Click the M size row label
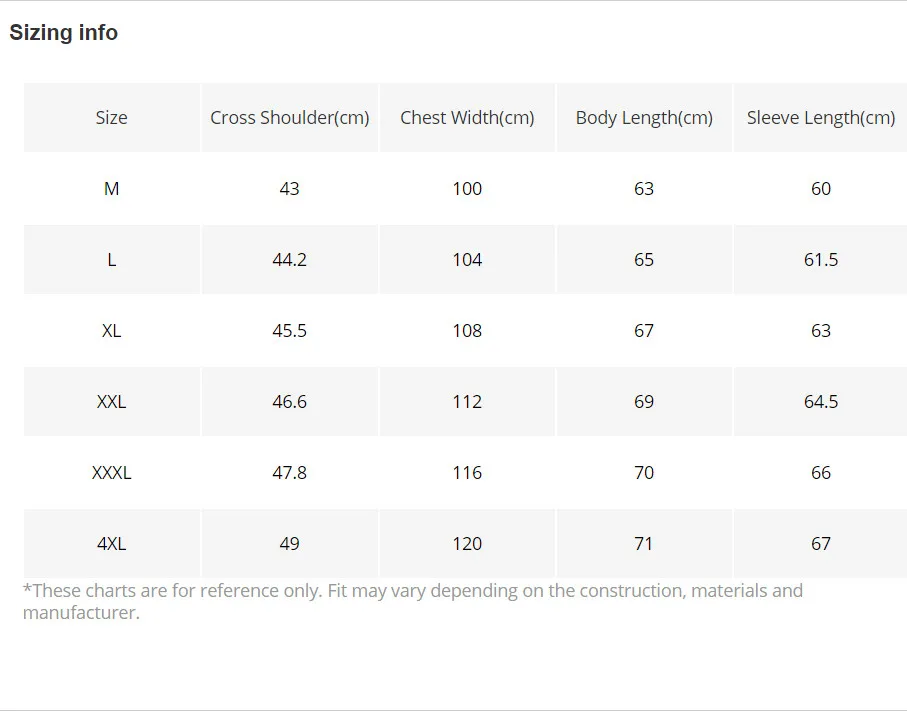 click(x=111, y=189)
